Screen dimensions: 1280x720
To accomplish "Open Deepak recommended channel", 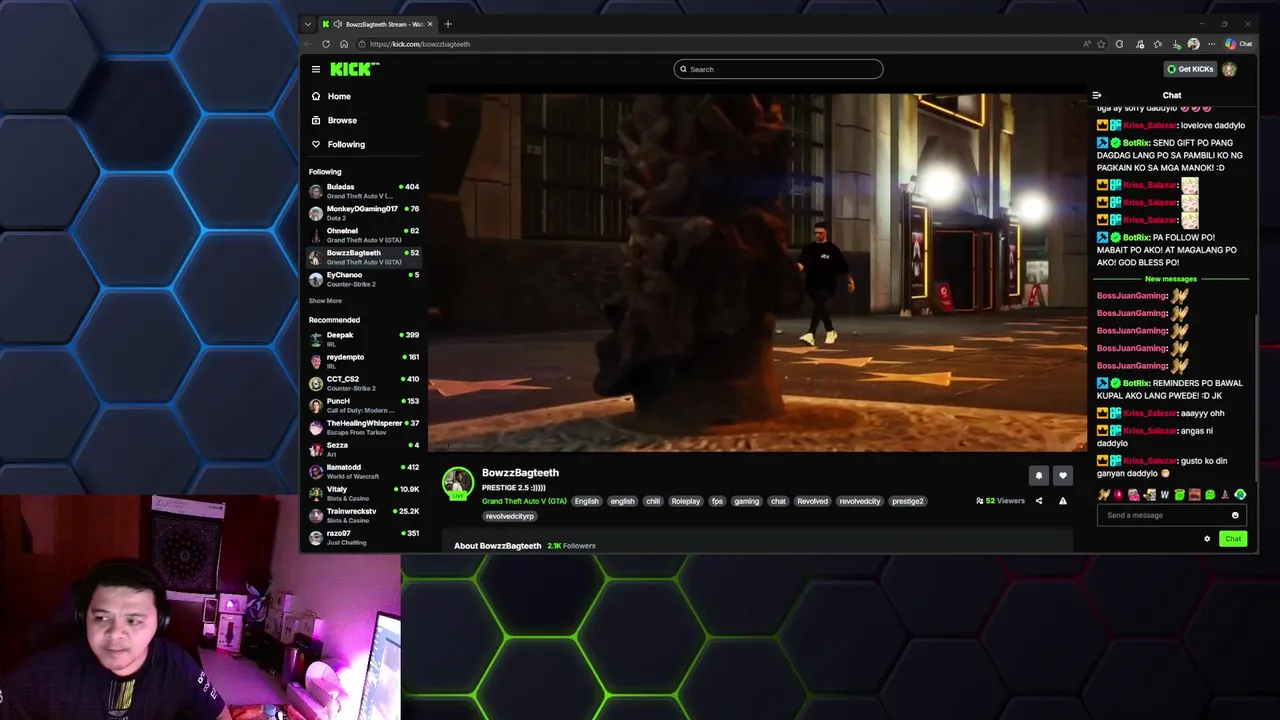I will tap(364, 339).
